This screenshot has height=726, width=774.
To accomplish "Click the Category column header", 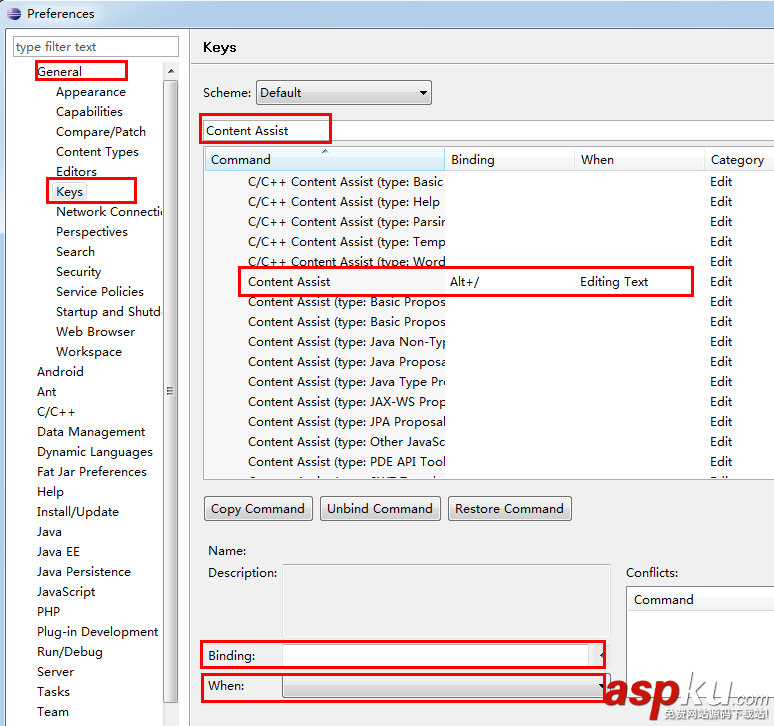I will (x=737, y=160).
